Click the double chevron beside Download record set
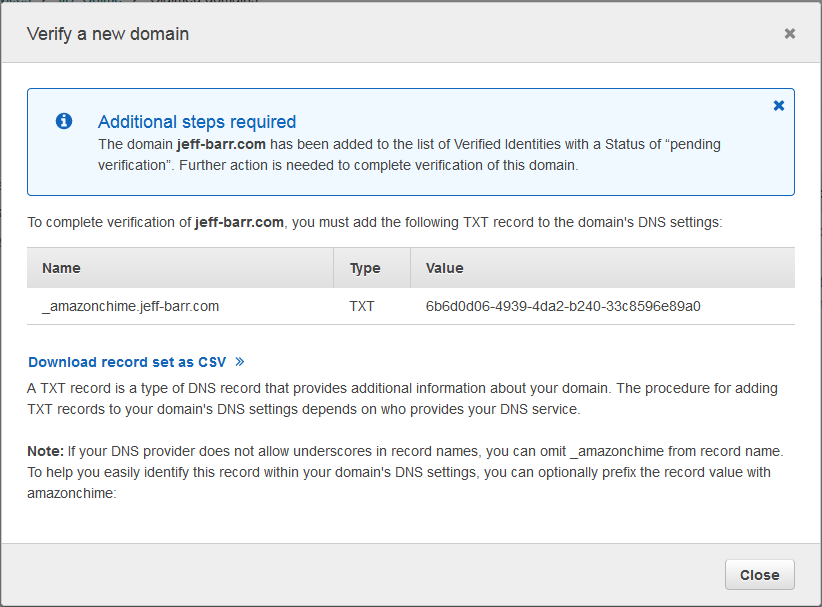The width and height of the screenshot is (822, 607). pyautogui.click(x=240, y=362)
